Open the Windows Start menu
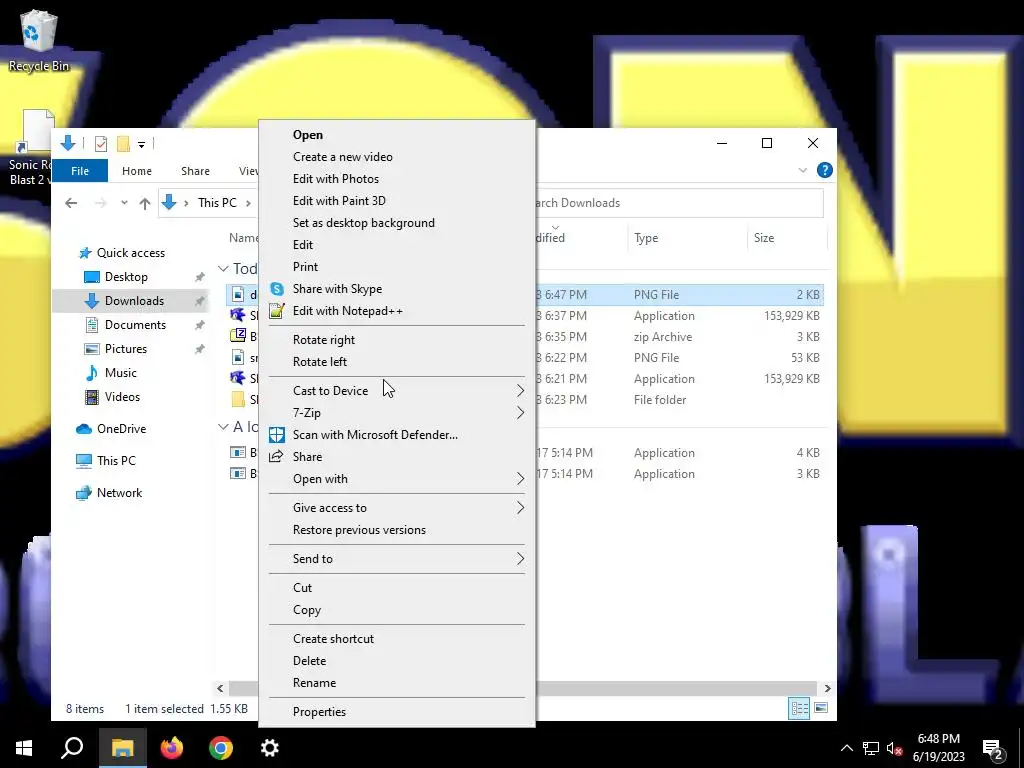This screenshot has height=768, width=1024. (24, 748)
